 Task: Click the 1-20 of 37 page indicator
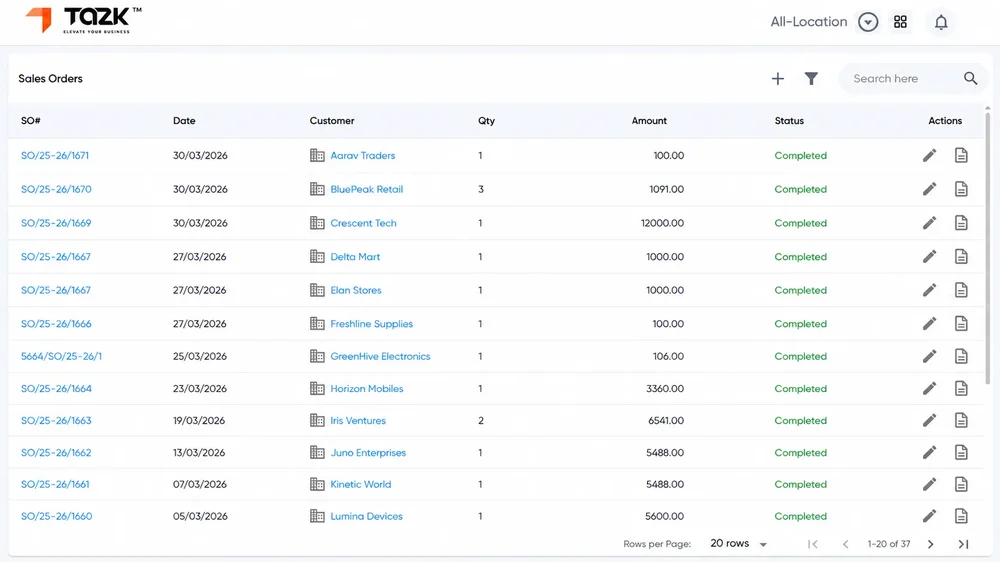pos(888,544)
